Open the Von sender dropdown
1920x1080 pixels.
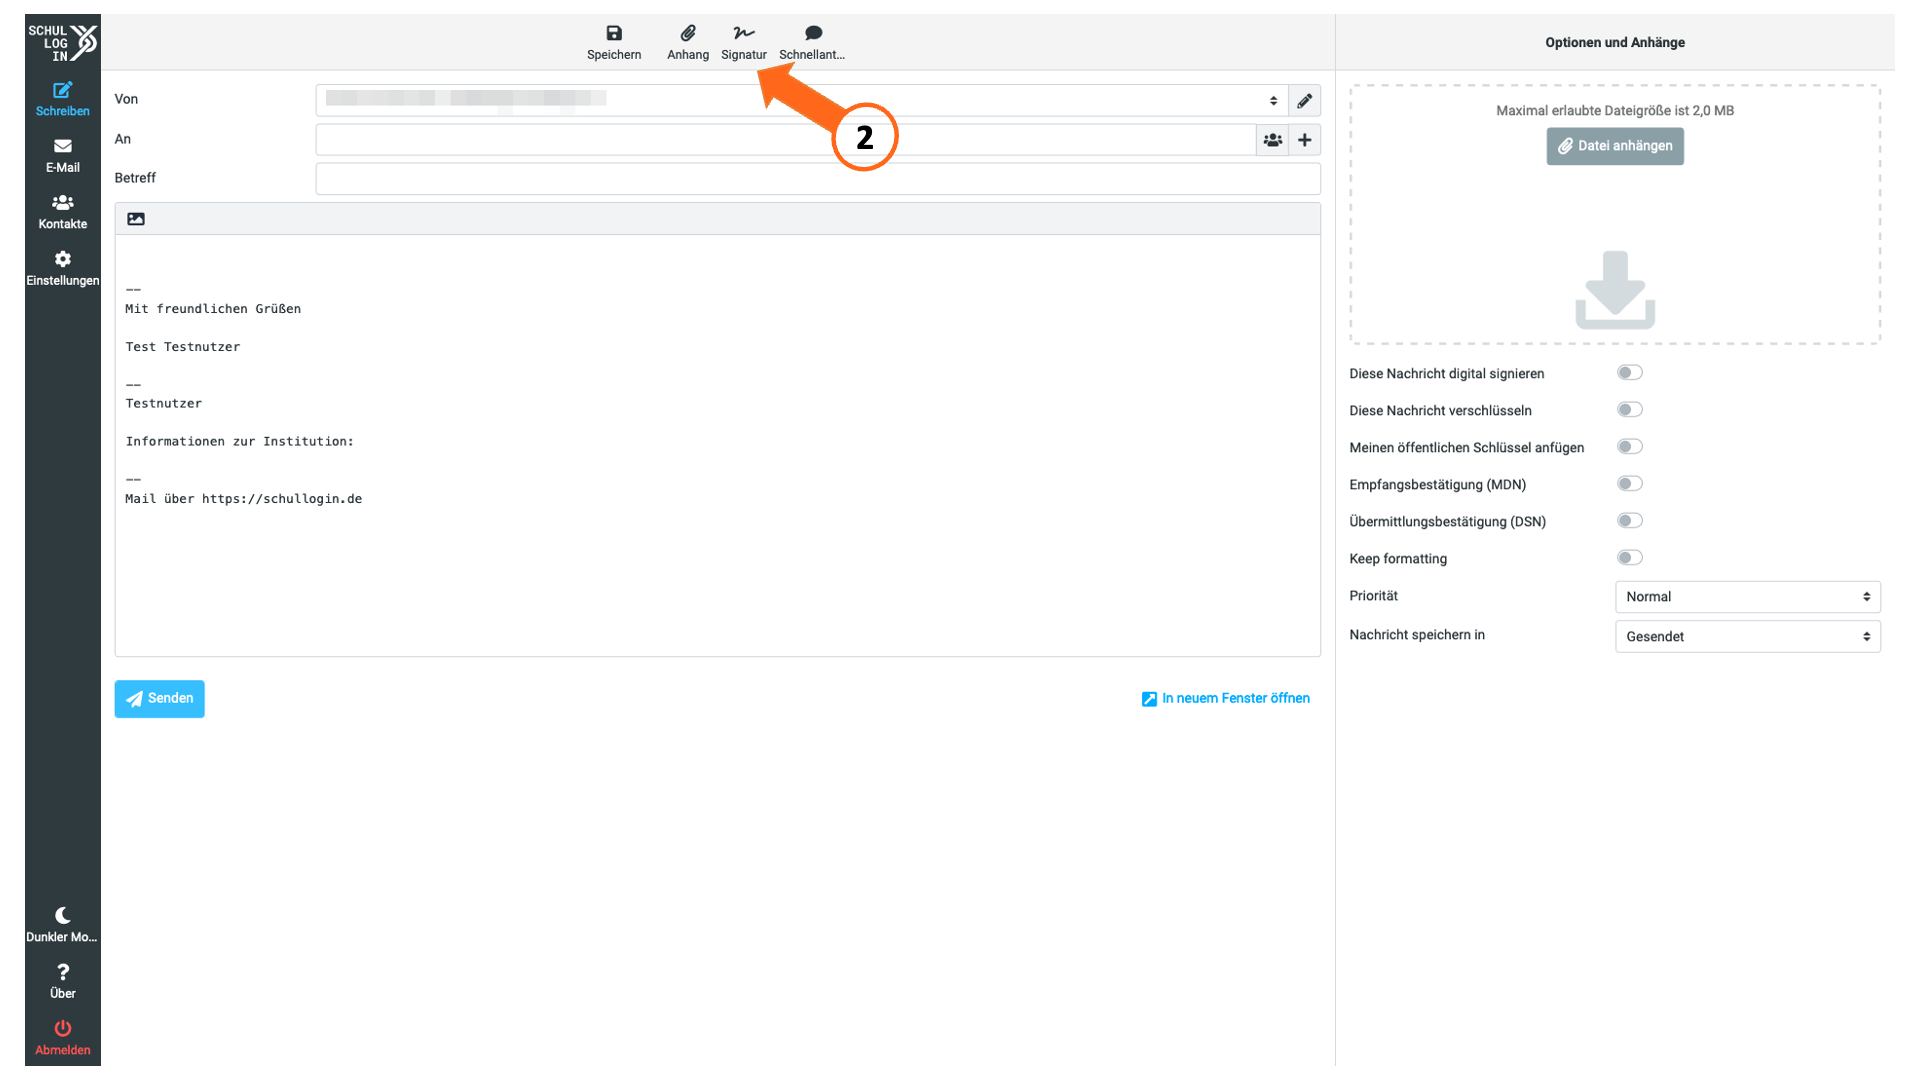[802, 100]
